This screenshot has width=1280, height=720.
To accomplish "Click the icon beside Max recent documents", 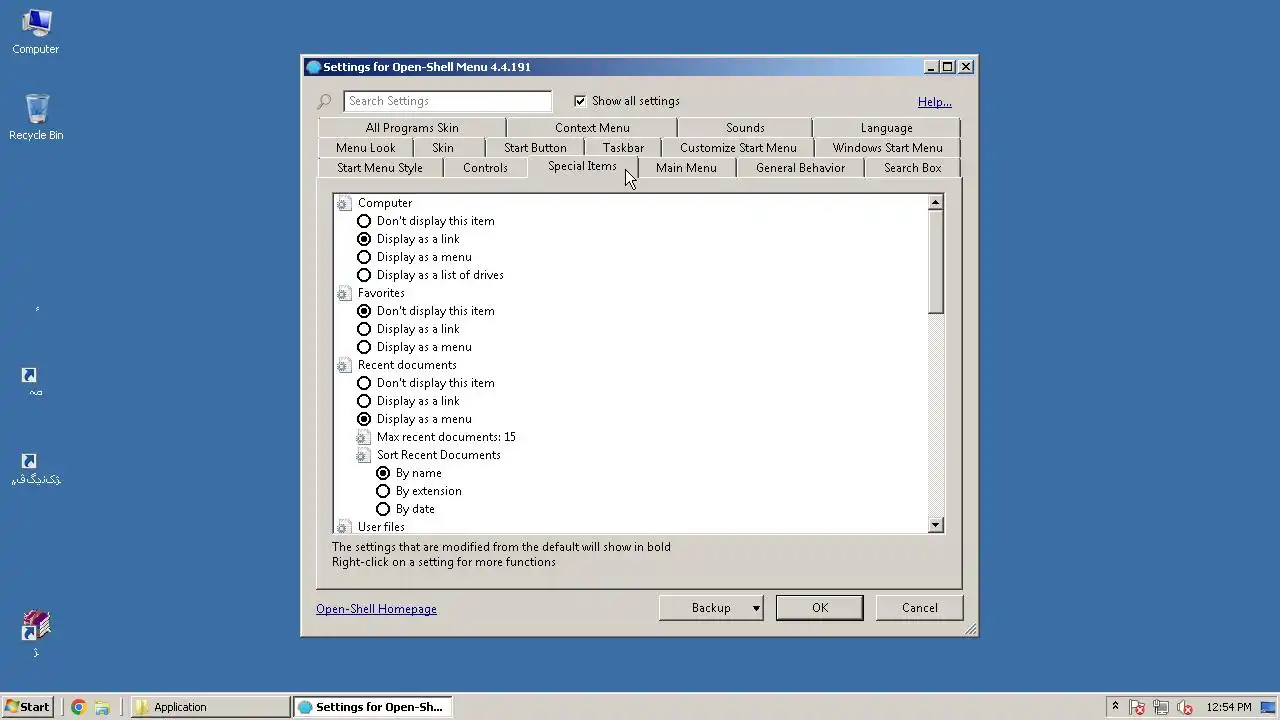I will point(363,437).
